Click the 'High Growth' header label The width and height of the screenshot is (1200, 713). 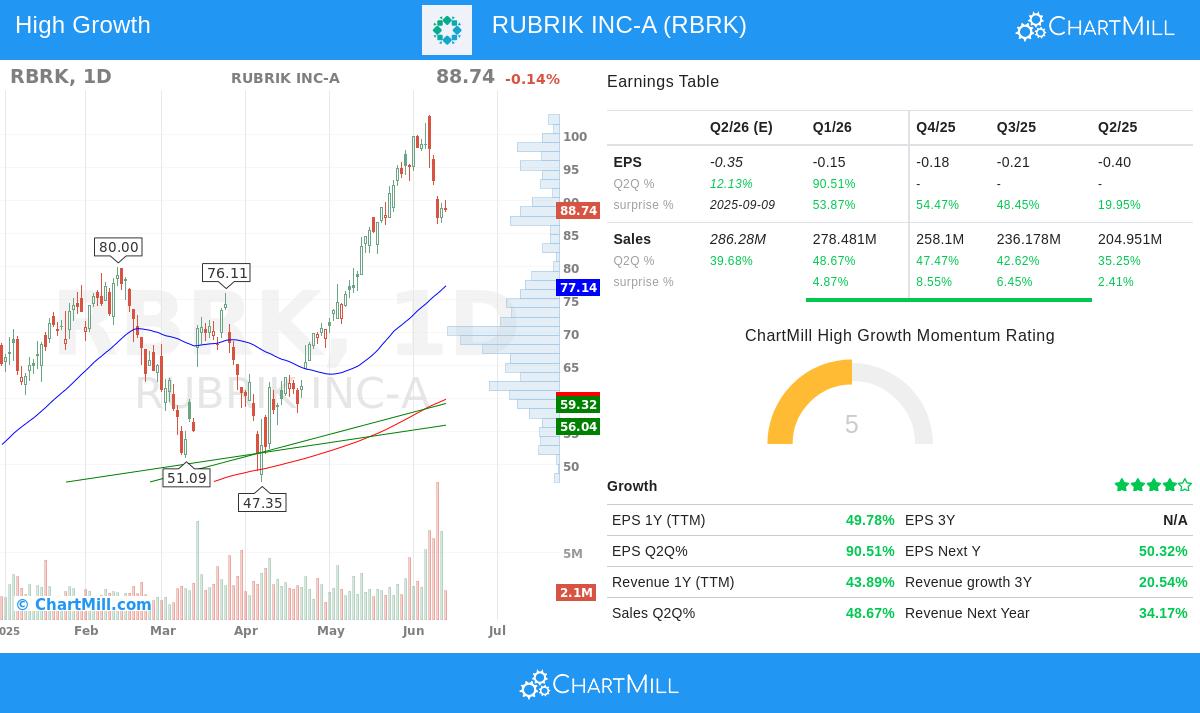pyautogui.click(x=83, y=25)
